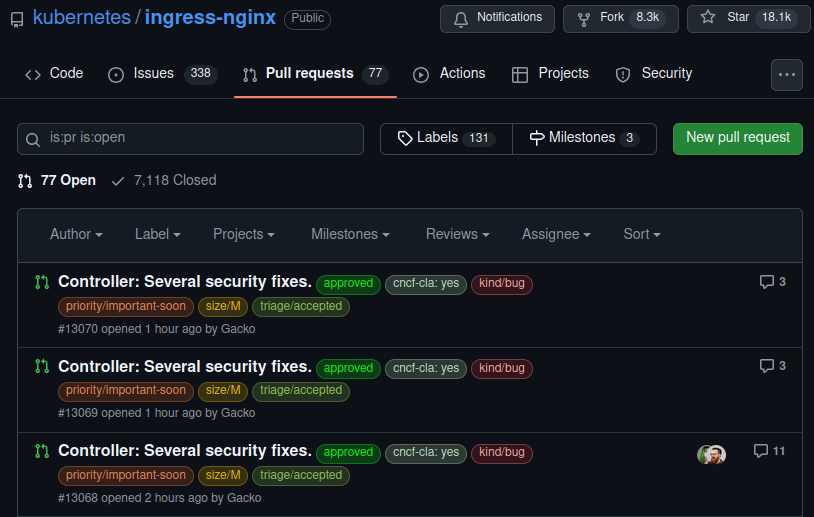Image resolution: width=814 pixels, height=517 pixels.
Task: Click the open pull request icon for #13069
Action: pos(41,367)
